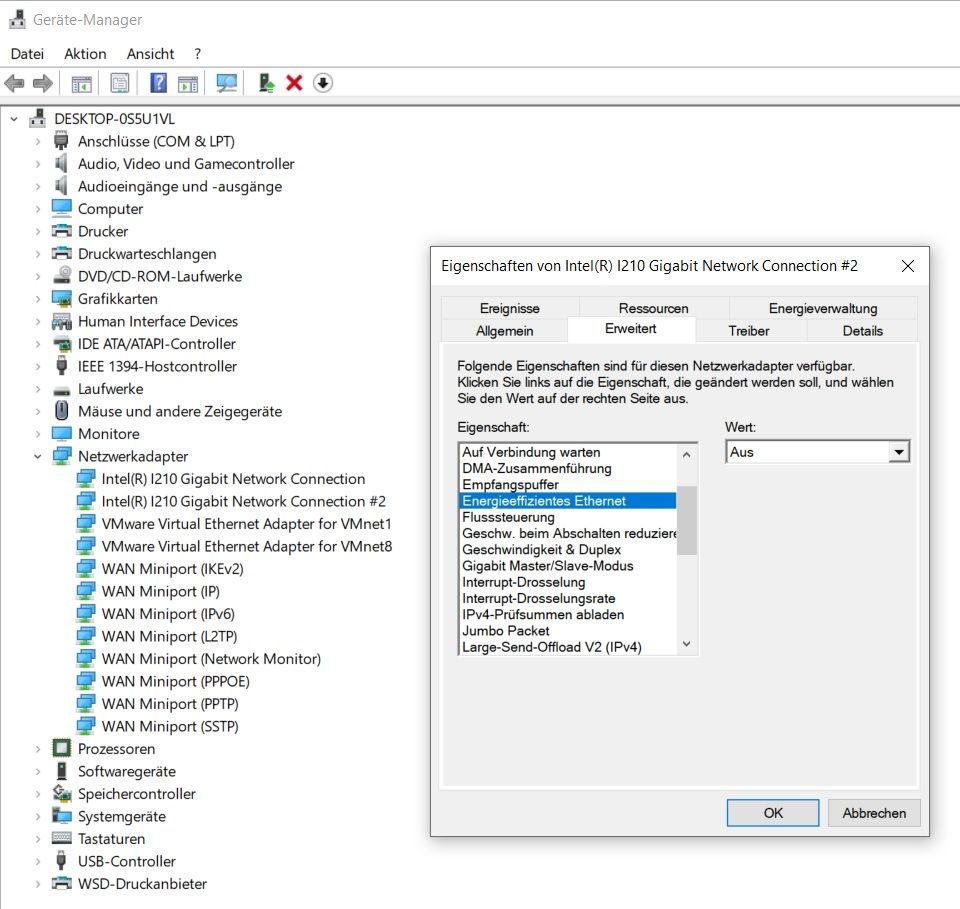
Task: Collapse the DESKTOP-0S5U1VL root node
Action: coord(14,119)
